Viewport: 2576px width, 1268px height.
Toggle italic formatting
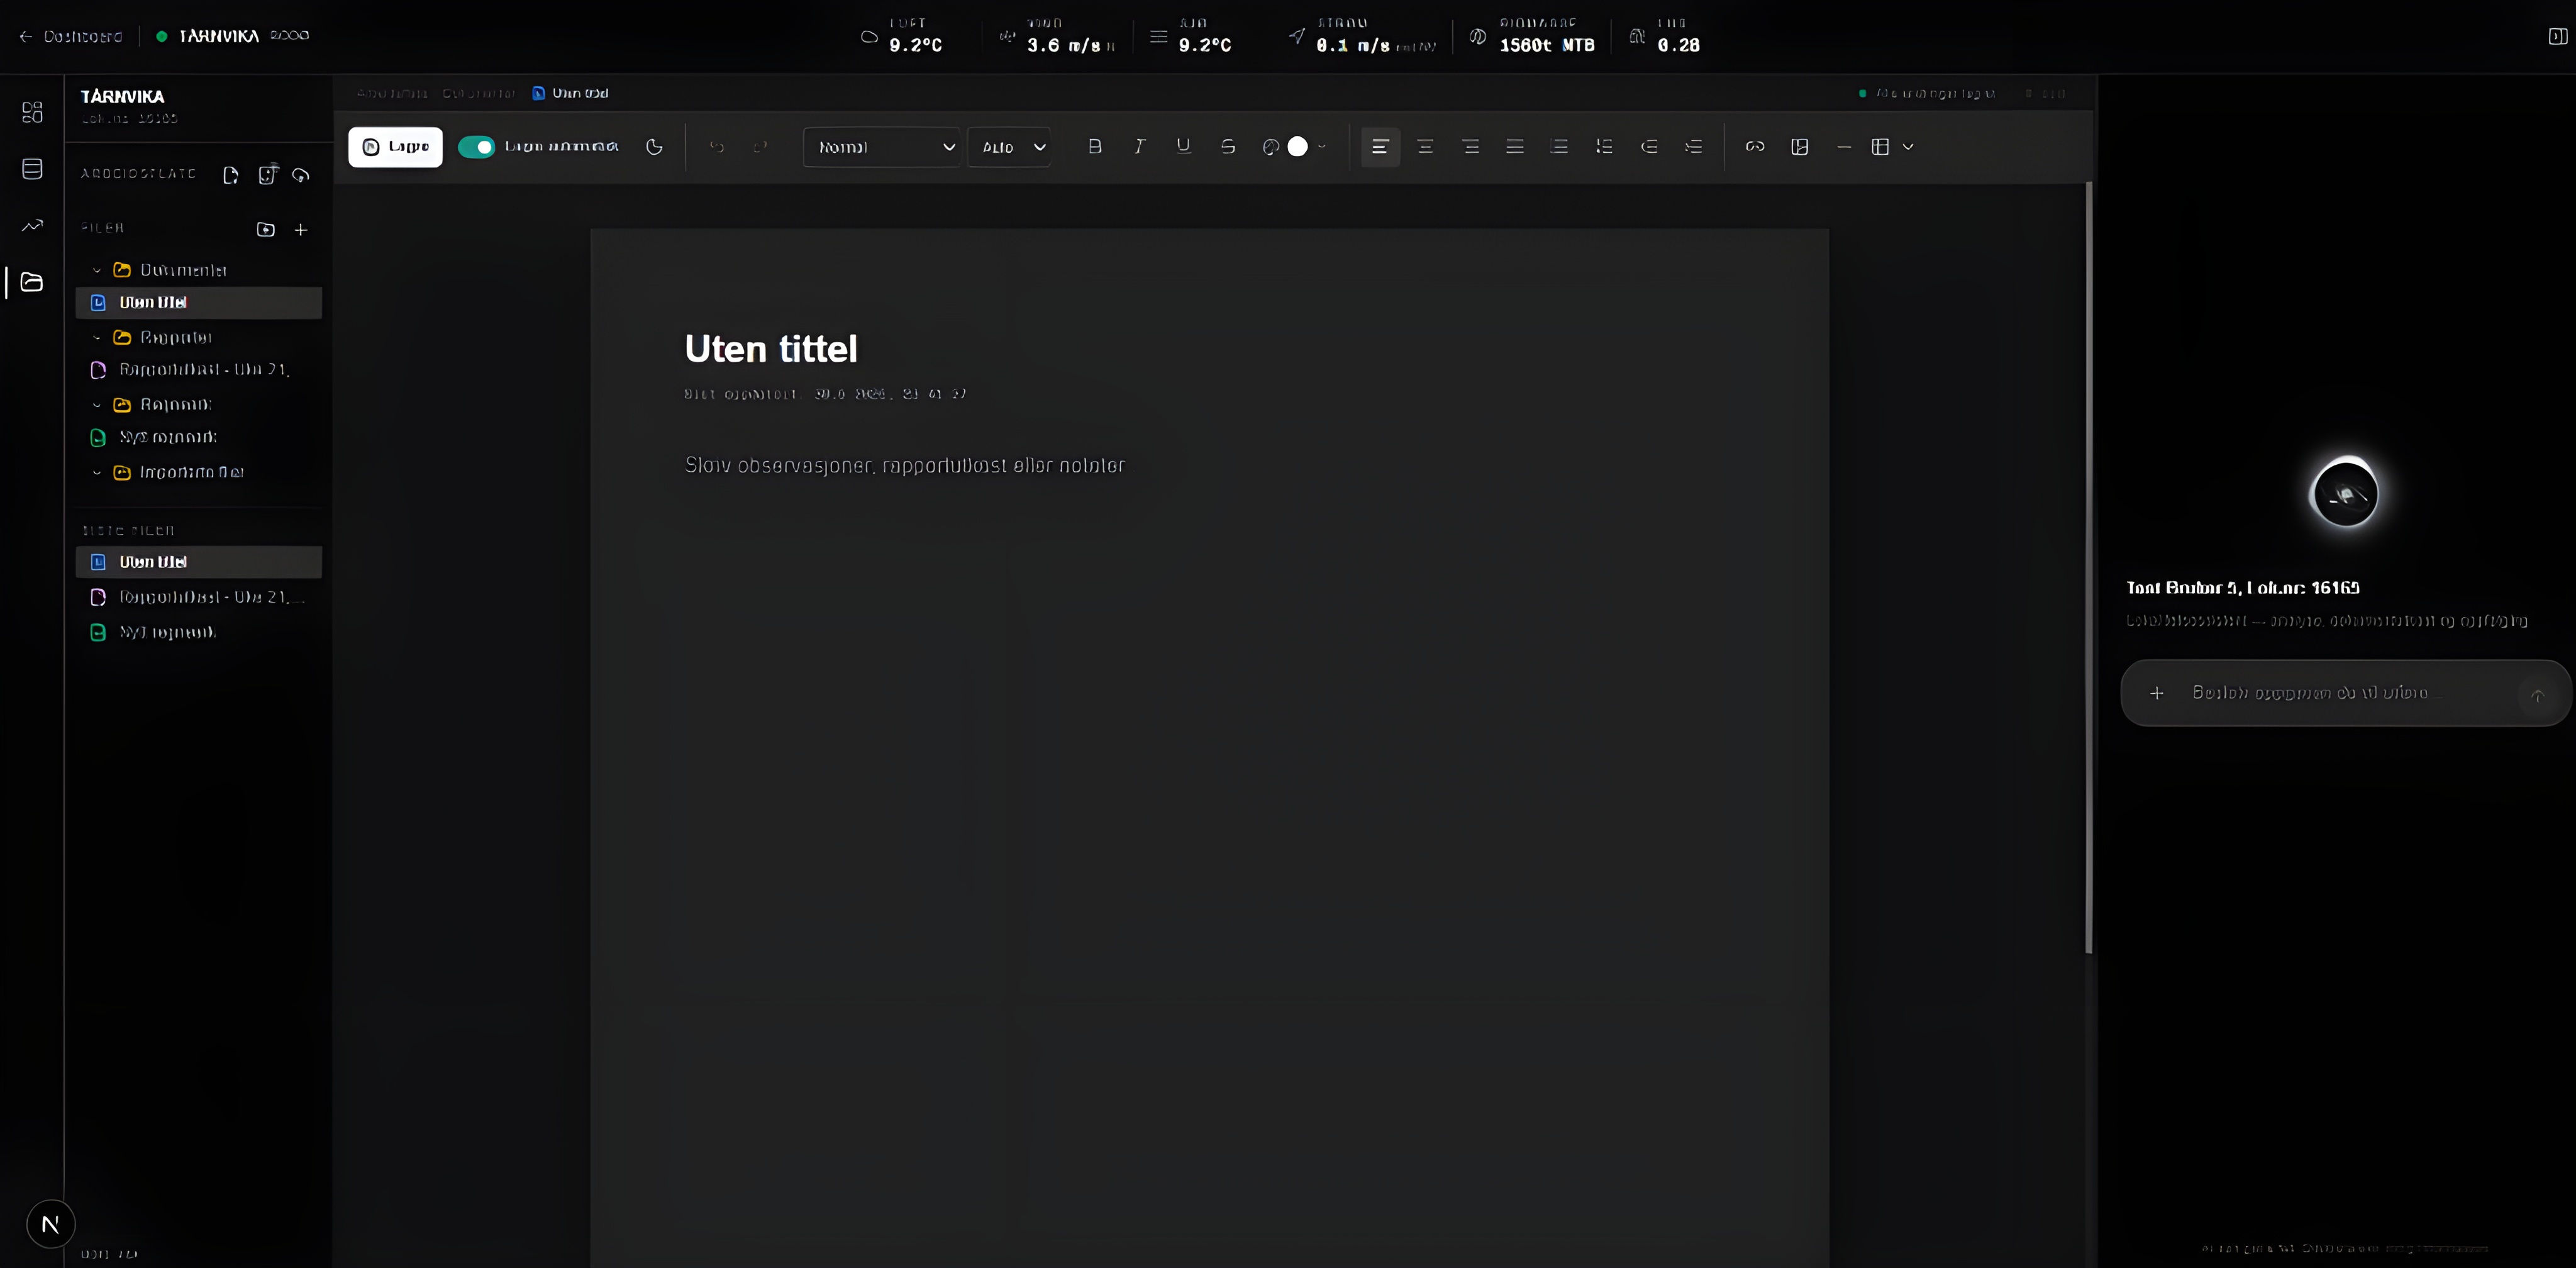tap(1139, 146)
